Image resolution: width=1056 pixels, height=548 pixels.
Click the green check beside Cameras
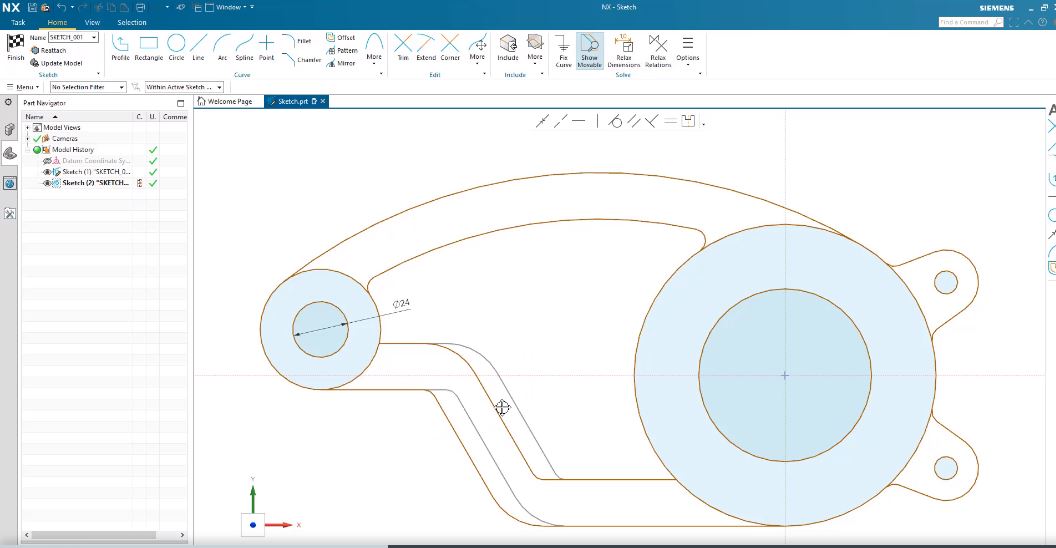coord(37,139)
